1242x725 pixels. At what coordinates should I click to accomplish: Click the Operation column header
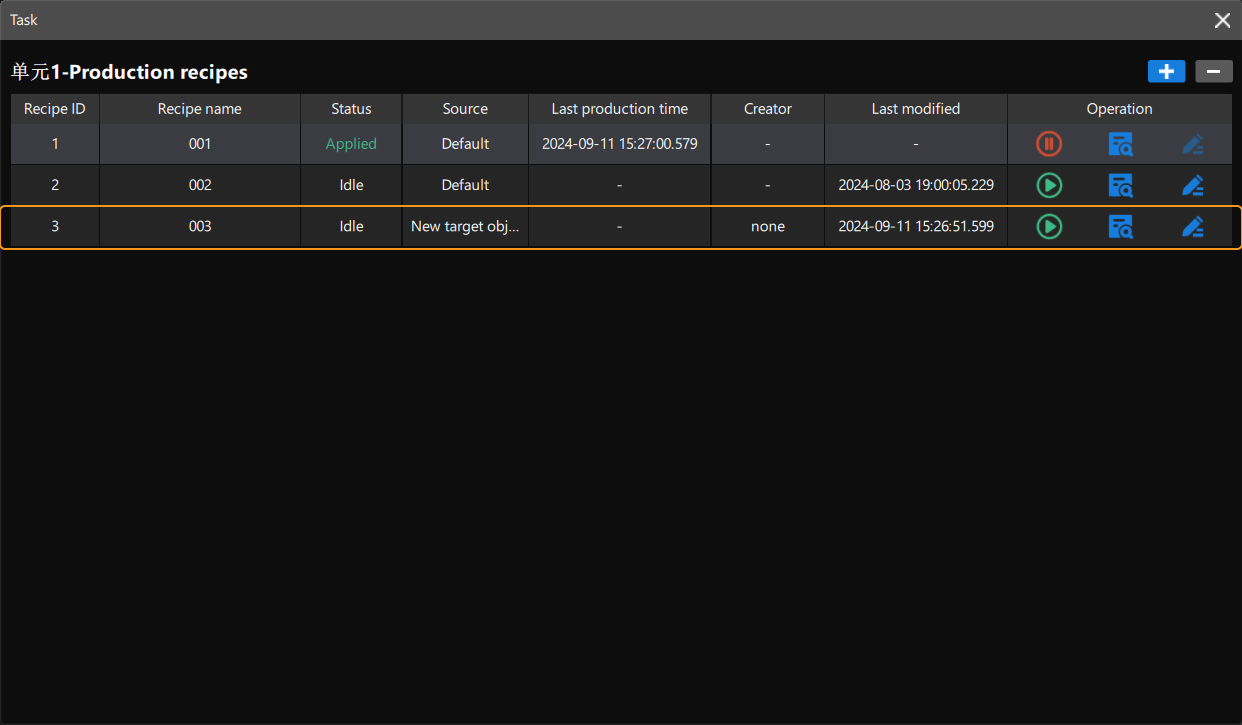point(1119,108)
